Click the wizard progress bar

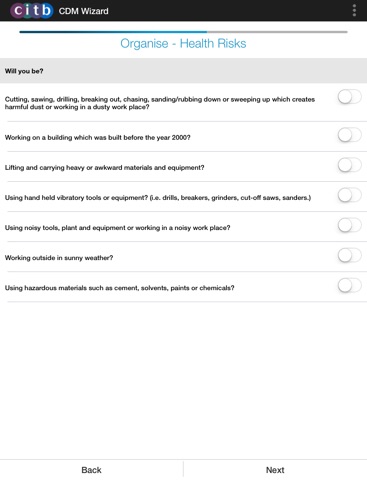(x=183, y=32)
